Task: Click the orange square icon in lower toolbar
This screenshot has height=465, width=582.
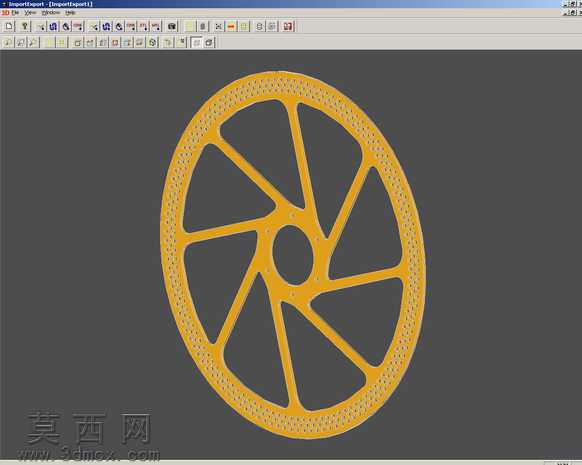Action: point(115,43)
